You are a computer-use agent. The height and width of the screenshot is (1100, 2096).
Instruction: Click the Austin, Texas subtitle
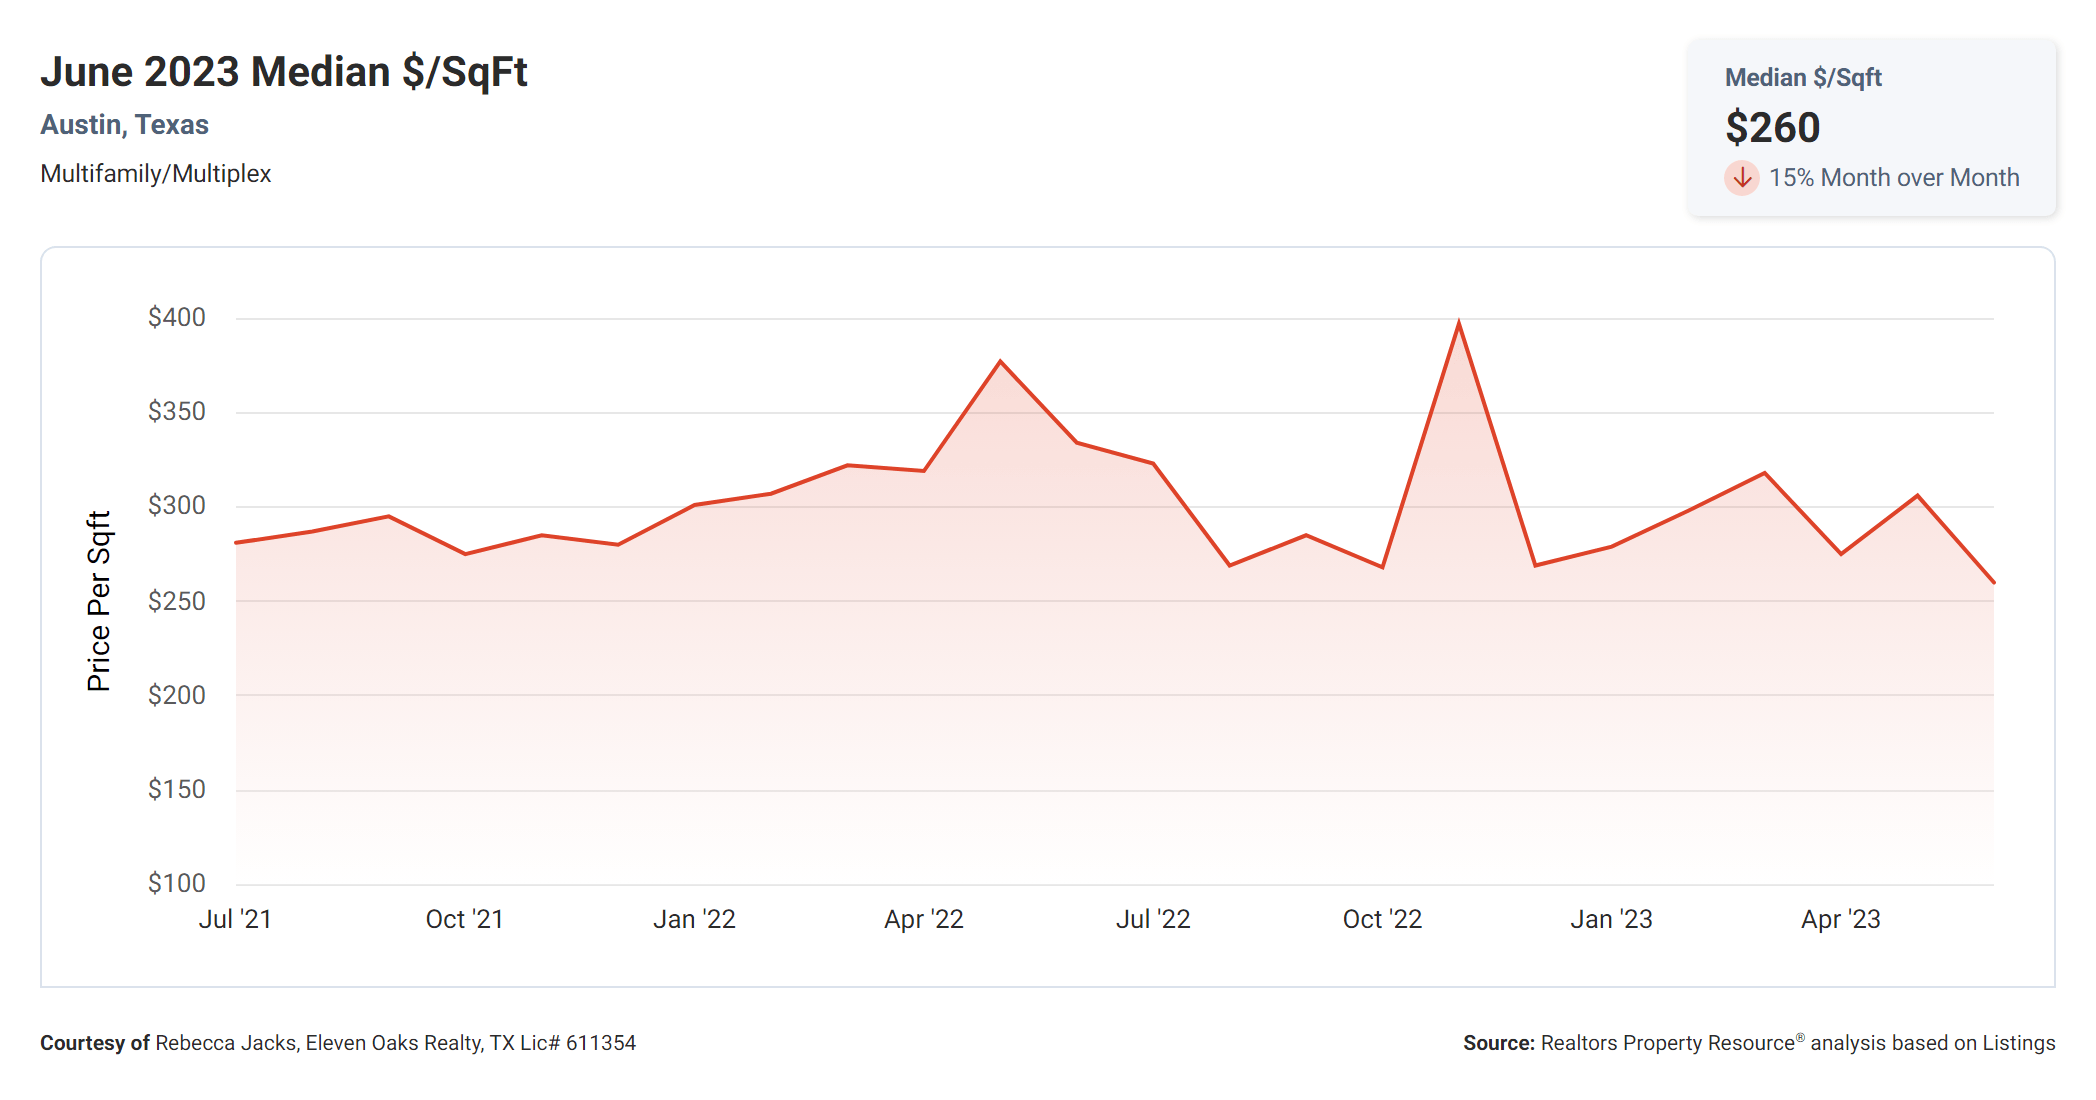pyautogui.click(x=124, y=125)
